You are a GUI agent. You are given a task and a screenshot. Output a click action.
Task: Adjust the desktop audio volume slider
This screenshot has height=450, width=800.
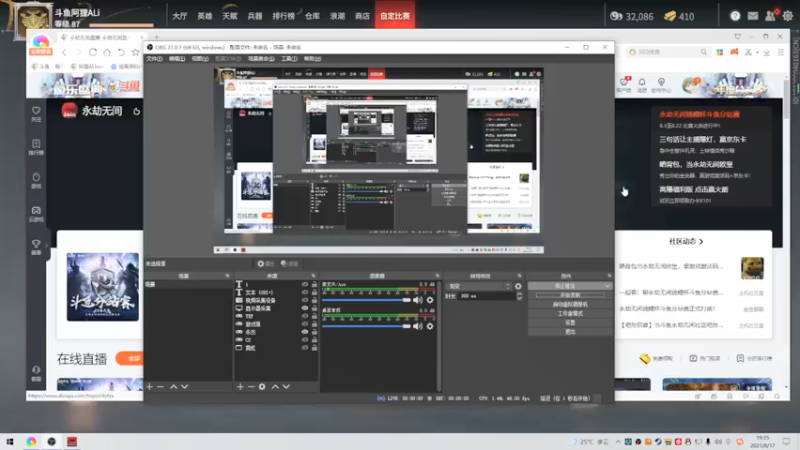tap(366, 326)
